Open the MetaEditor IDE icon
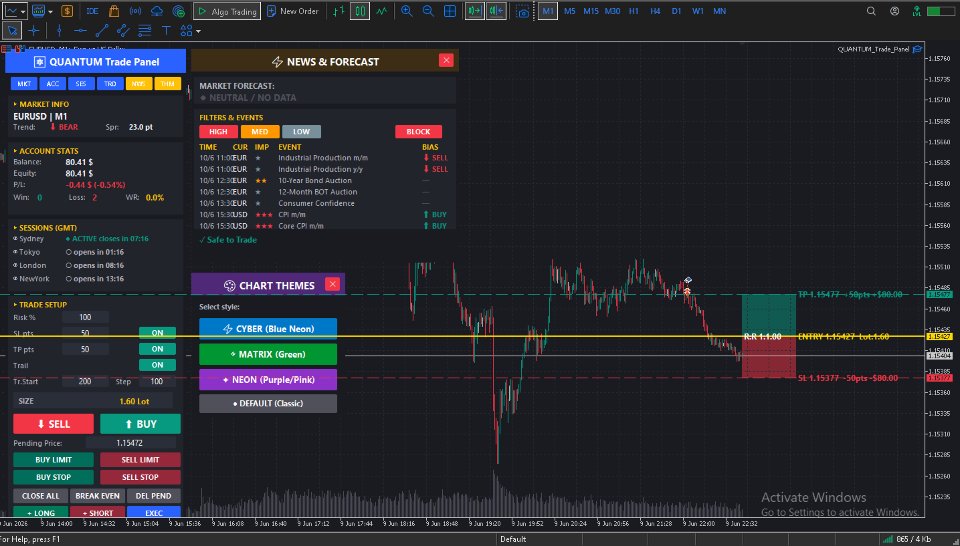This screenshot has height=546, width=960. pyautogui.click(x=92, y=11)
